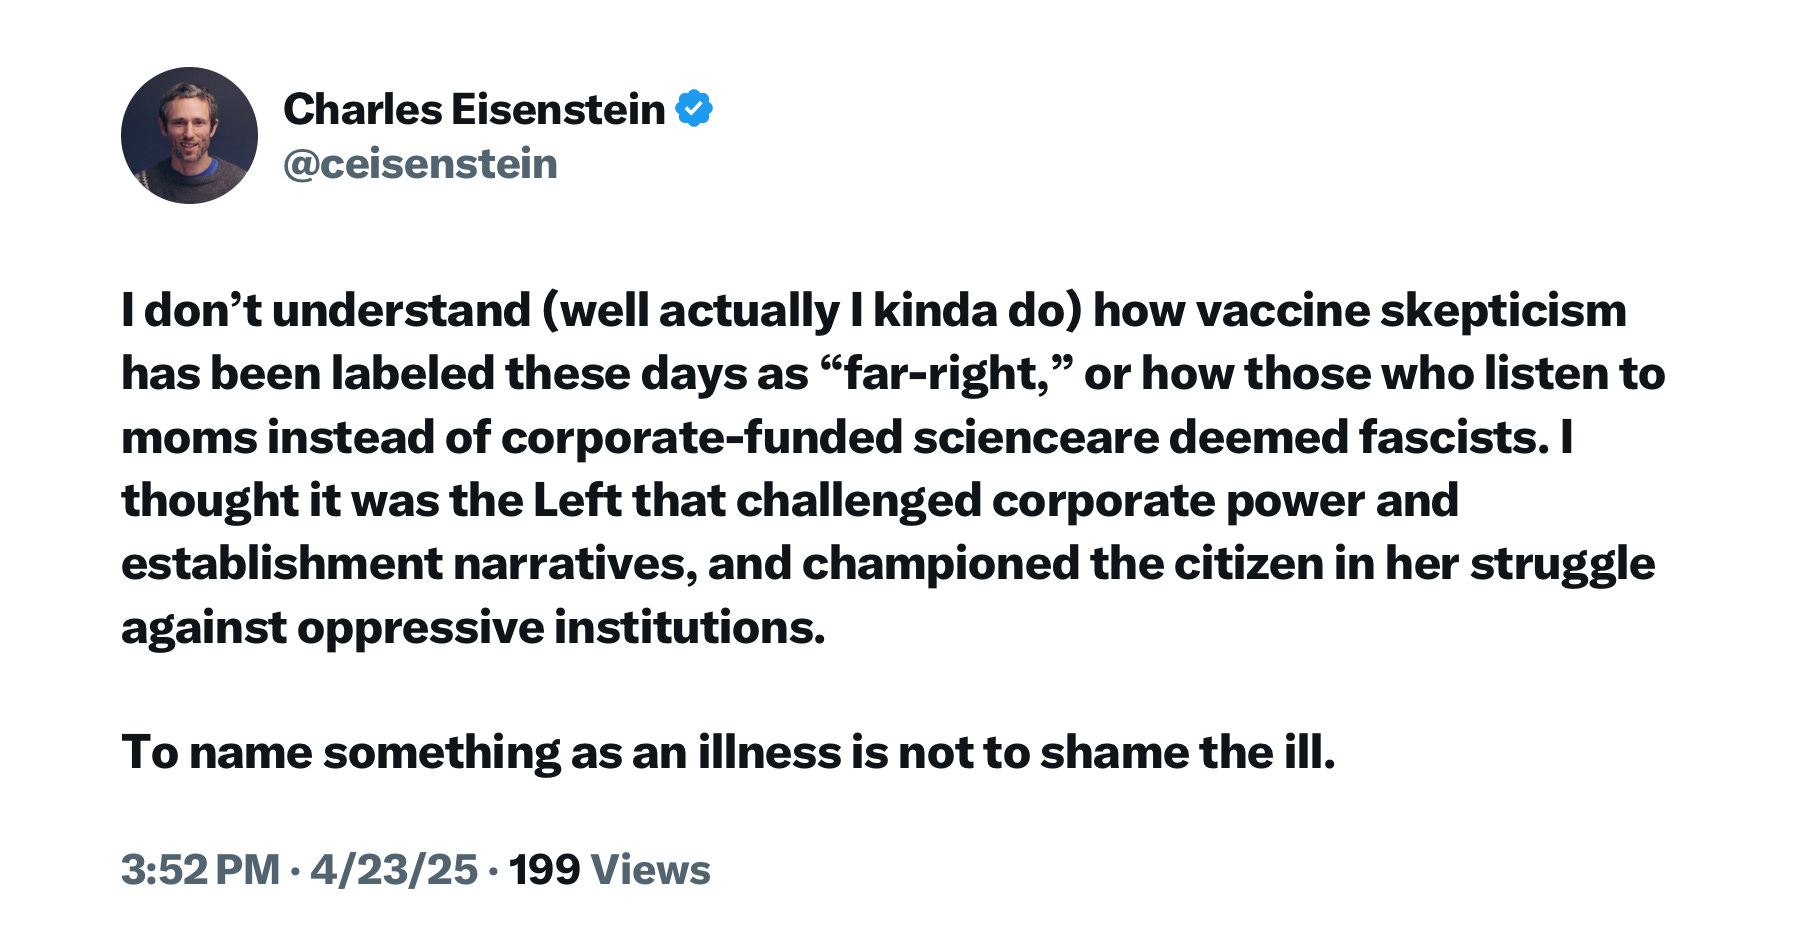Click the 3:52 PM timestamp
This screenshot has height=927, width=1800.
click(x=201, y=869)
